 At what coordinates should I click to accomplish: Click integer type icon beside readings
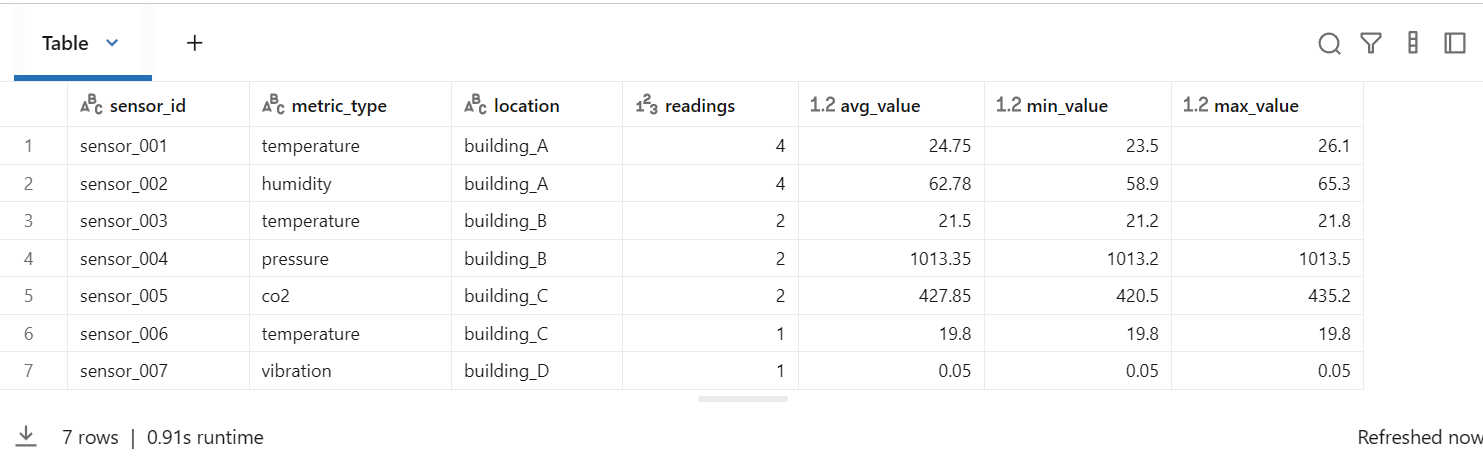click(x=646, y=105)
